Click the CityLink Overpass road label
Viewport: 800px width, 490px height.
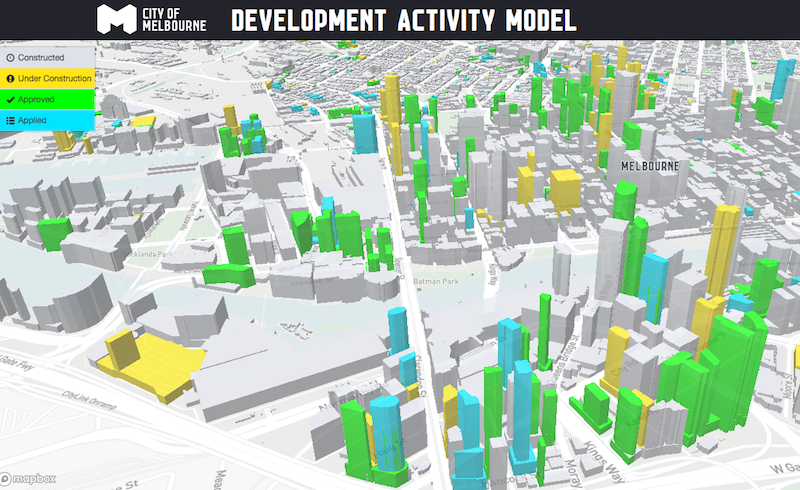coord(90,398)
